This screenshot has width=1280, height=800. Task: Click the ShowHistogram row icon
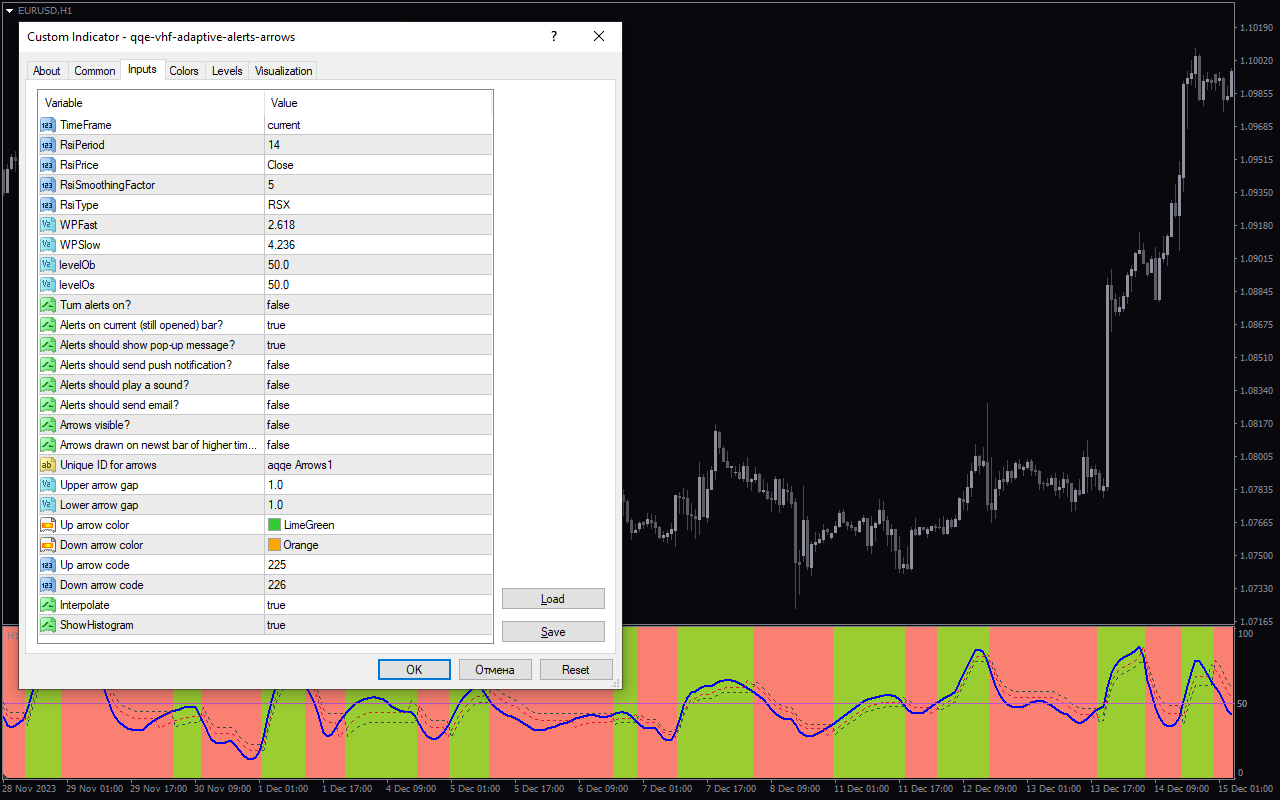tap(48, 625)
